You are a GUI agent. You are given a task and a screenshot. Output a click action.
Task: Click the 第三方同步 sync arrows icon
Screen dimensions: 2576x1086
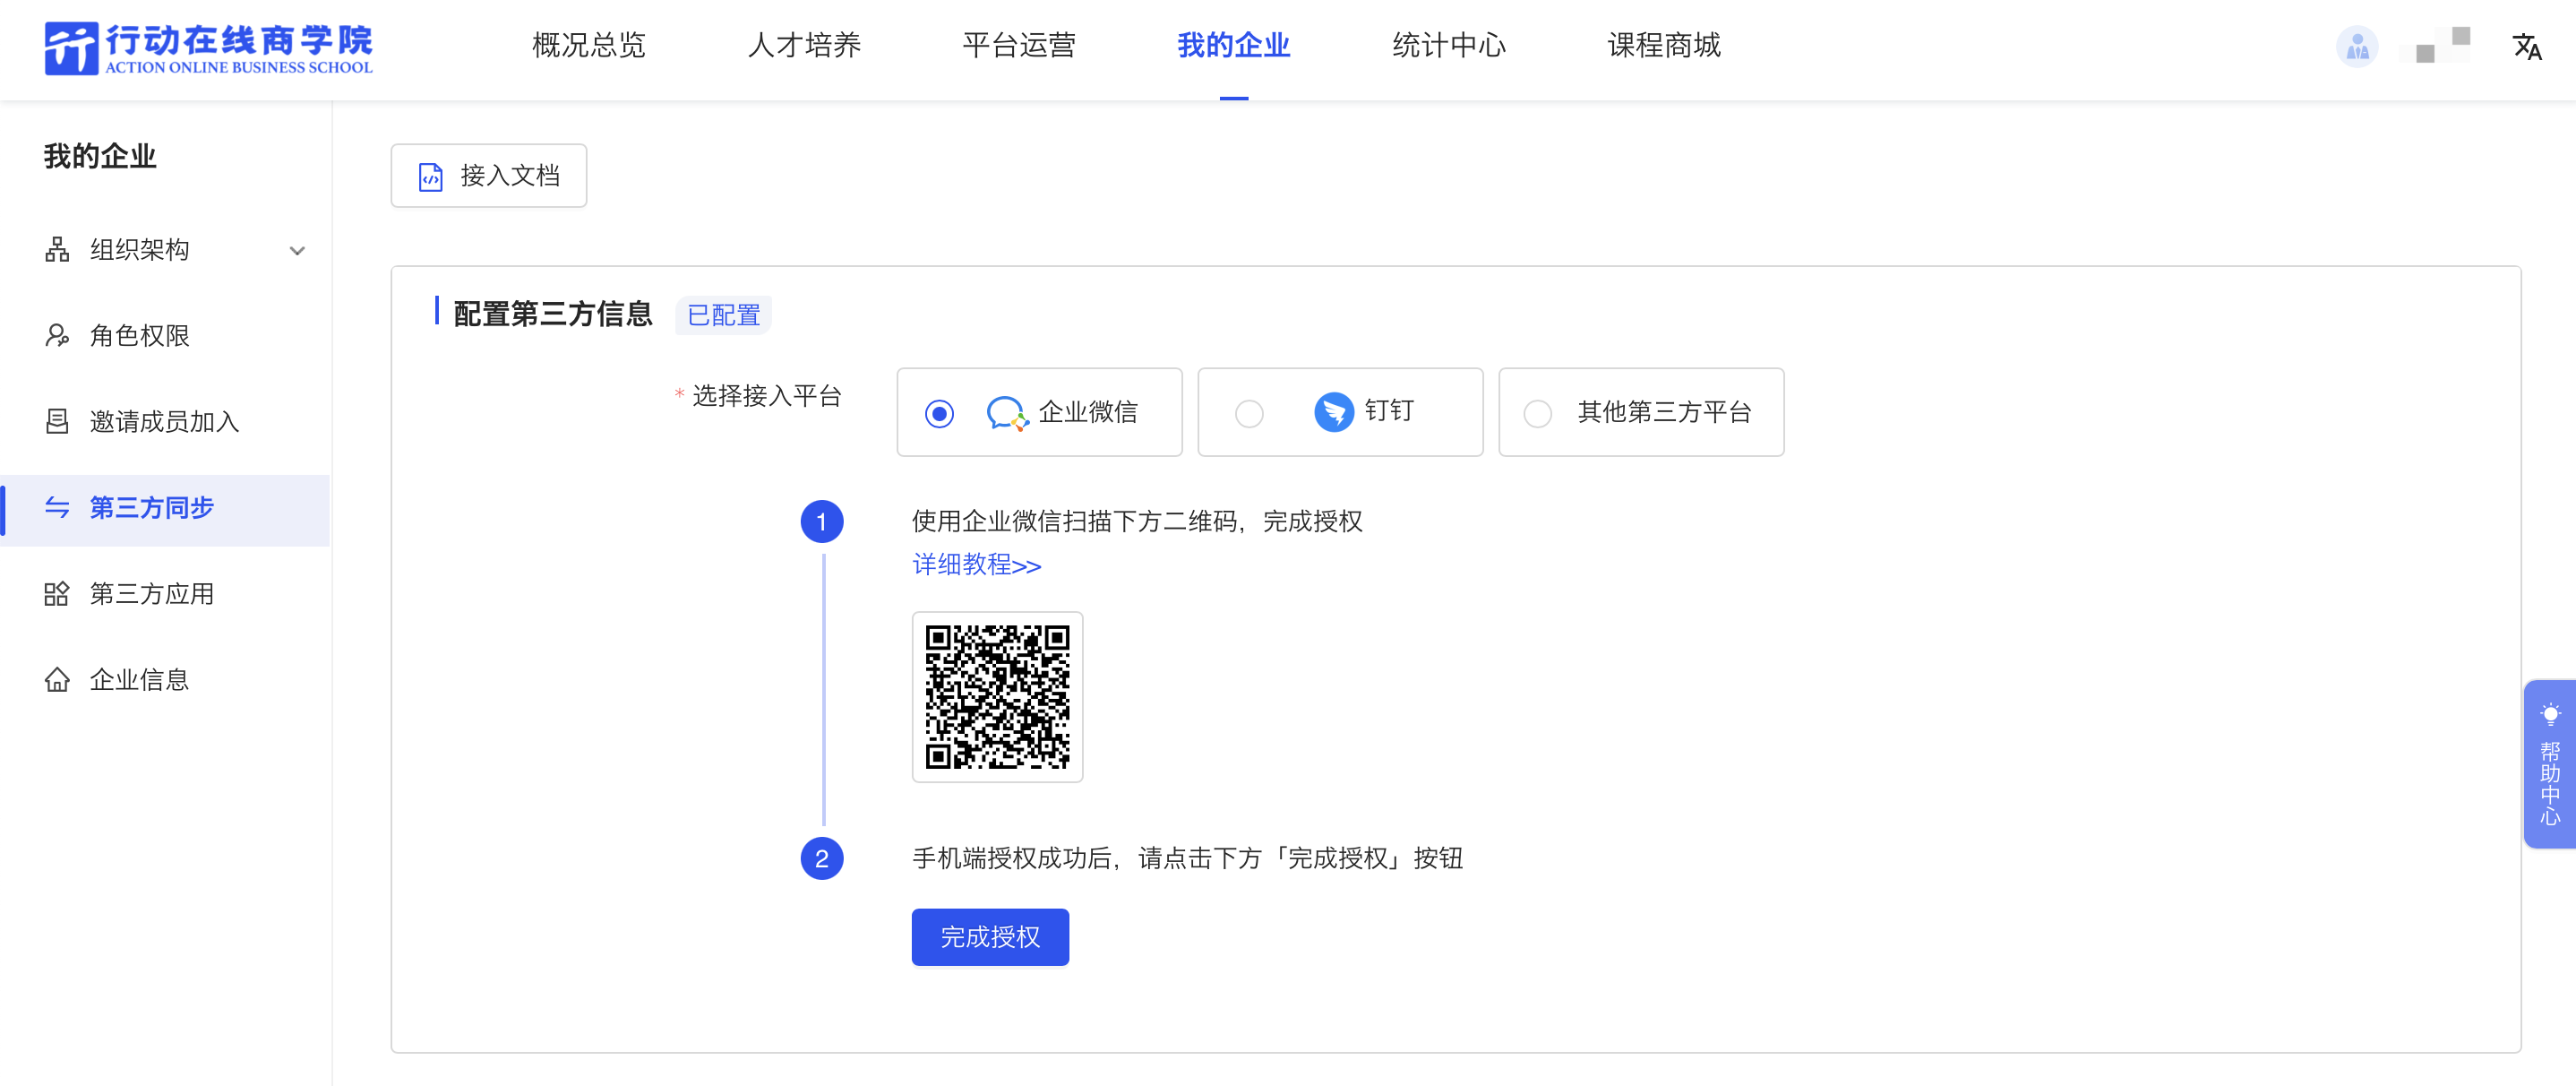(57, 507)
